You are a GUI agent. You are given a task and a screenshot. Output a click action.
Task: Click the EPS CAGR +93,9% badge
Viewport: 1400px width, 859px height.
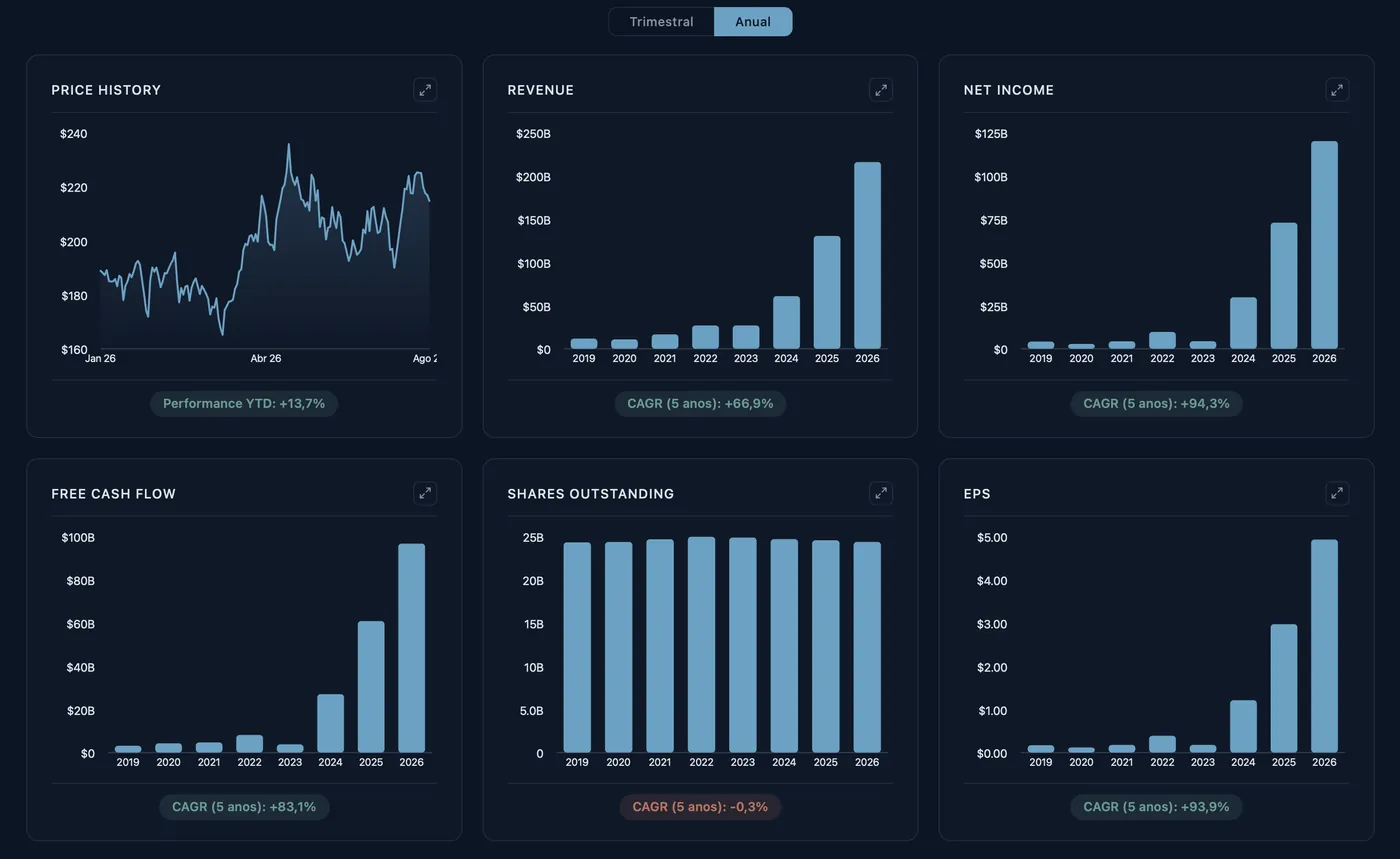coord(1156,807)
